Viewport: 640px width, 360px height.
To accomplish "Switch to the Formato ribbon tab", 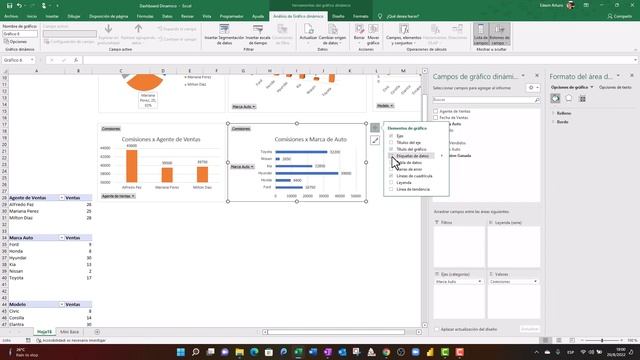I will [x=360, y=16].
